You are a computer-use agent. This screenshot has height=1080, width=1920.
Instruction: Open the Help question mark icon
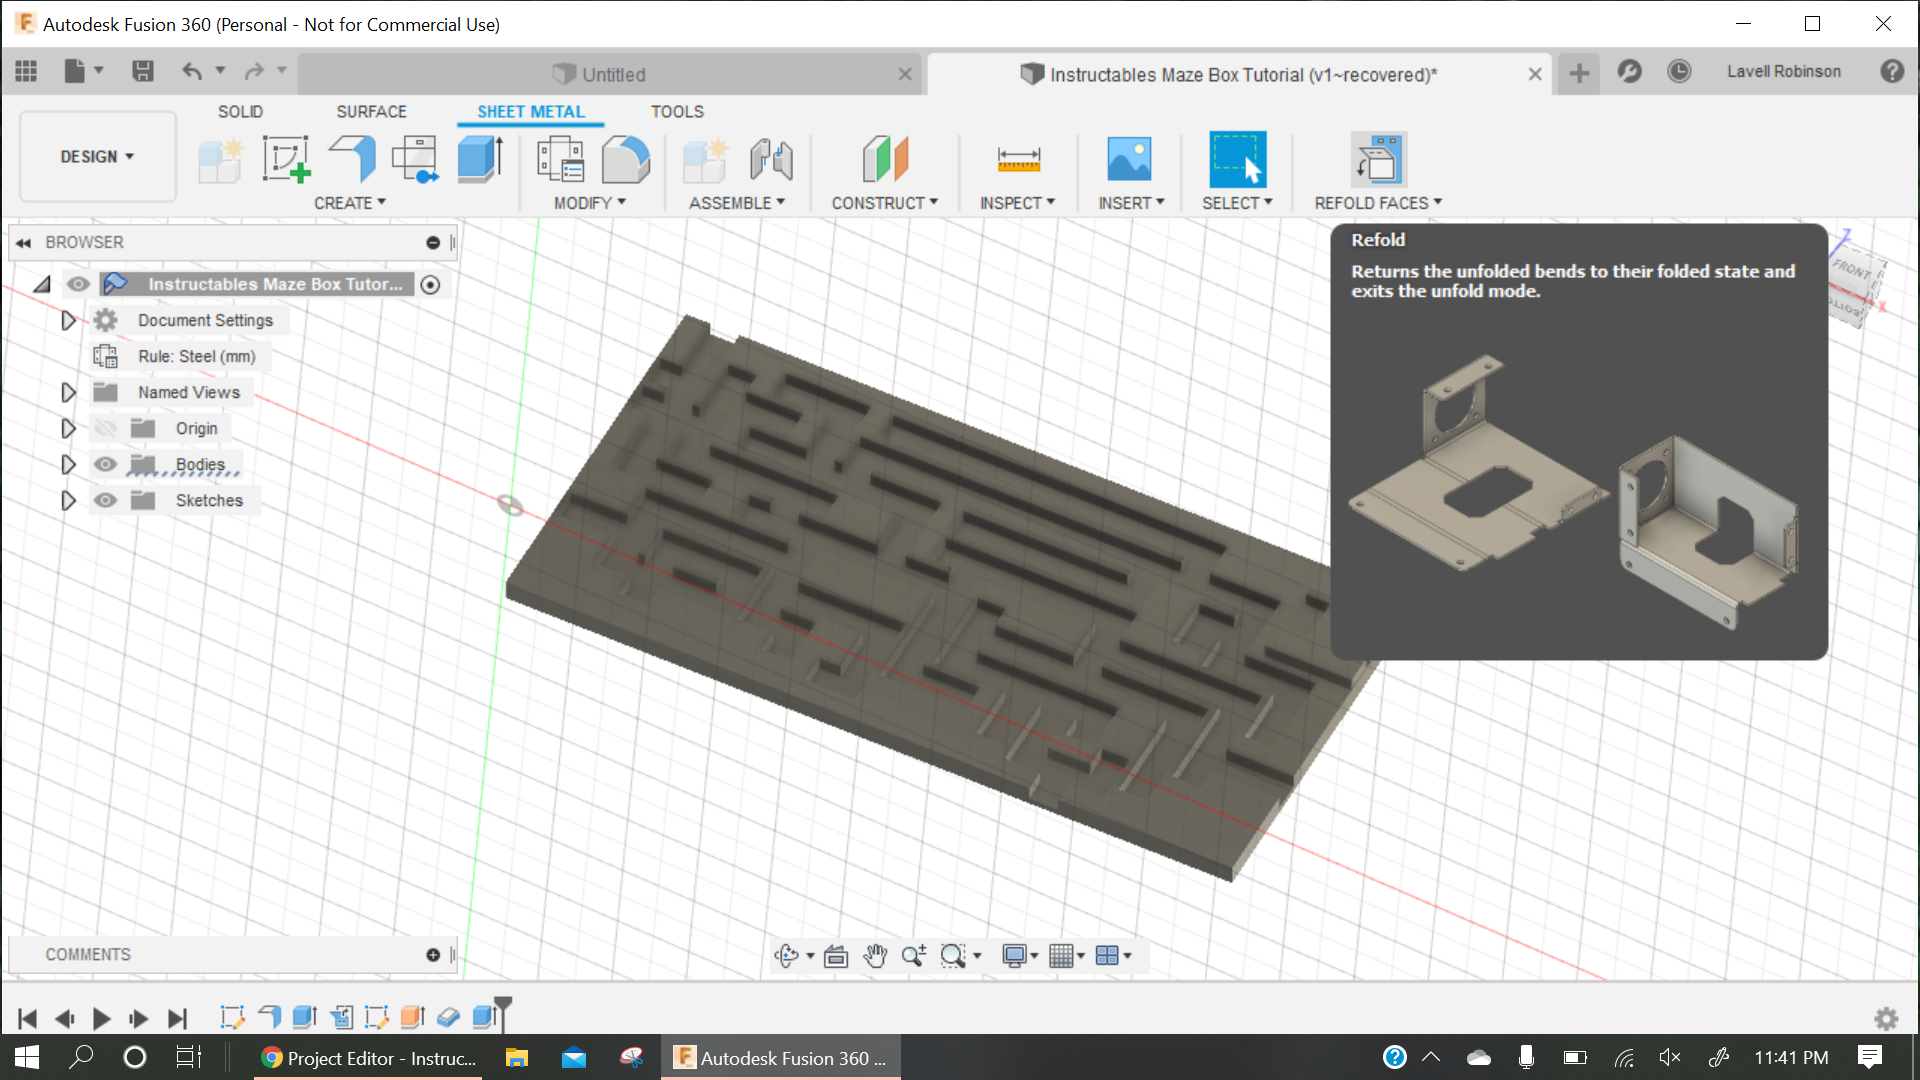pyautogui.click(x=1892, y=71)
